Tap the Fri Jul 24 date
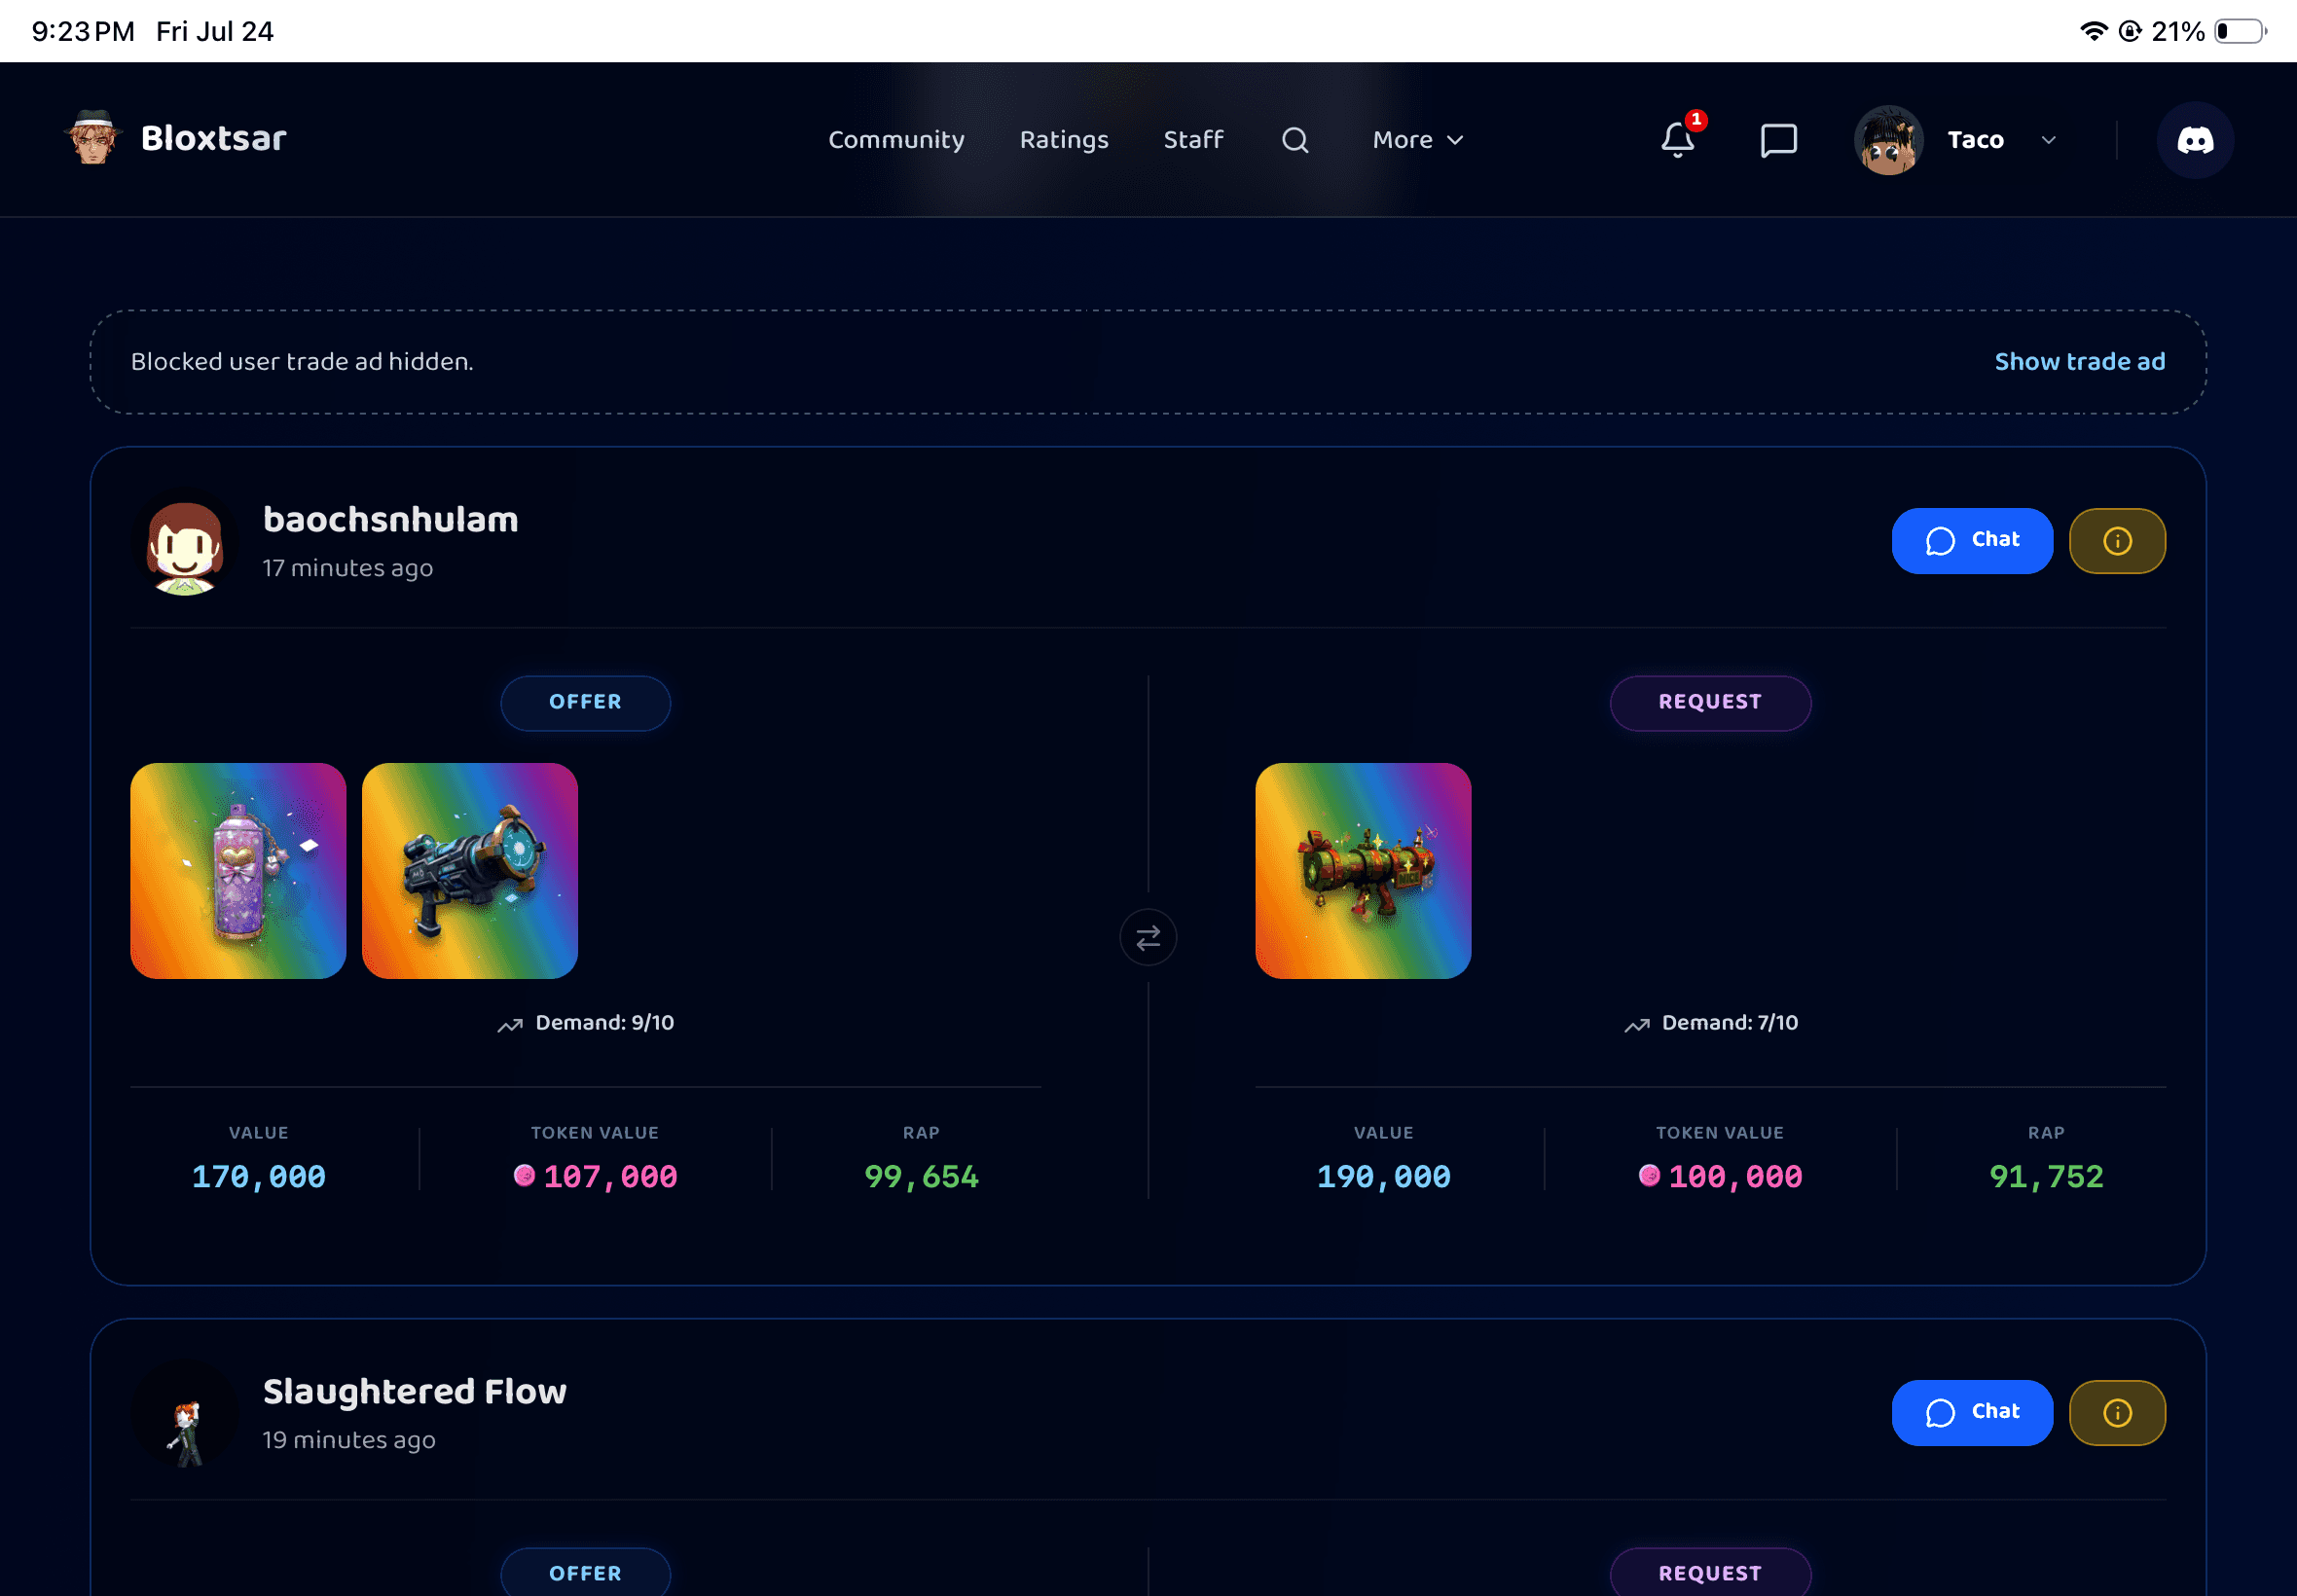This screenshot has height=1596, width=2297. (x=215, y=31)
